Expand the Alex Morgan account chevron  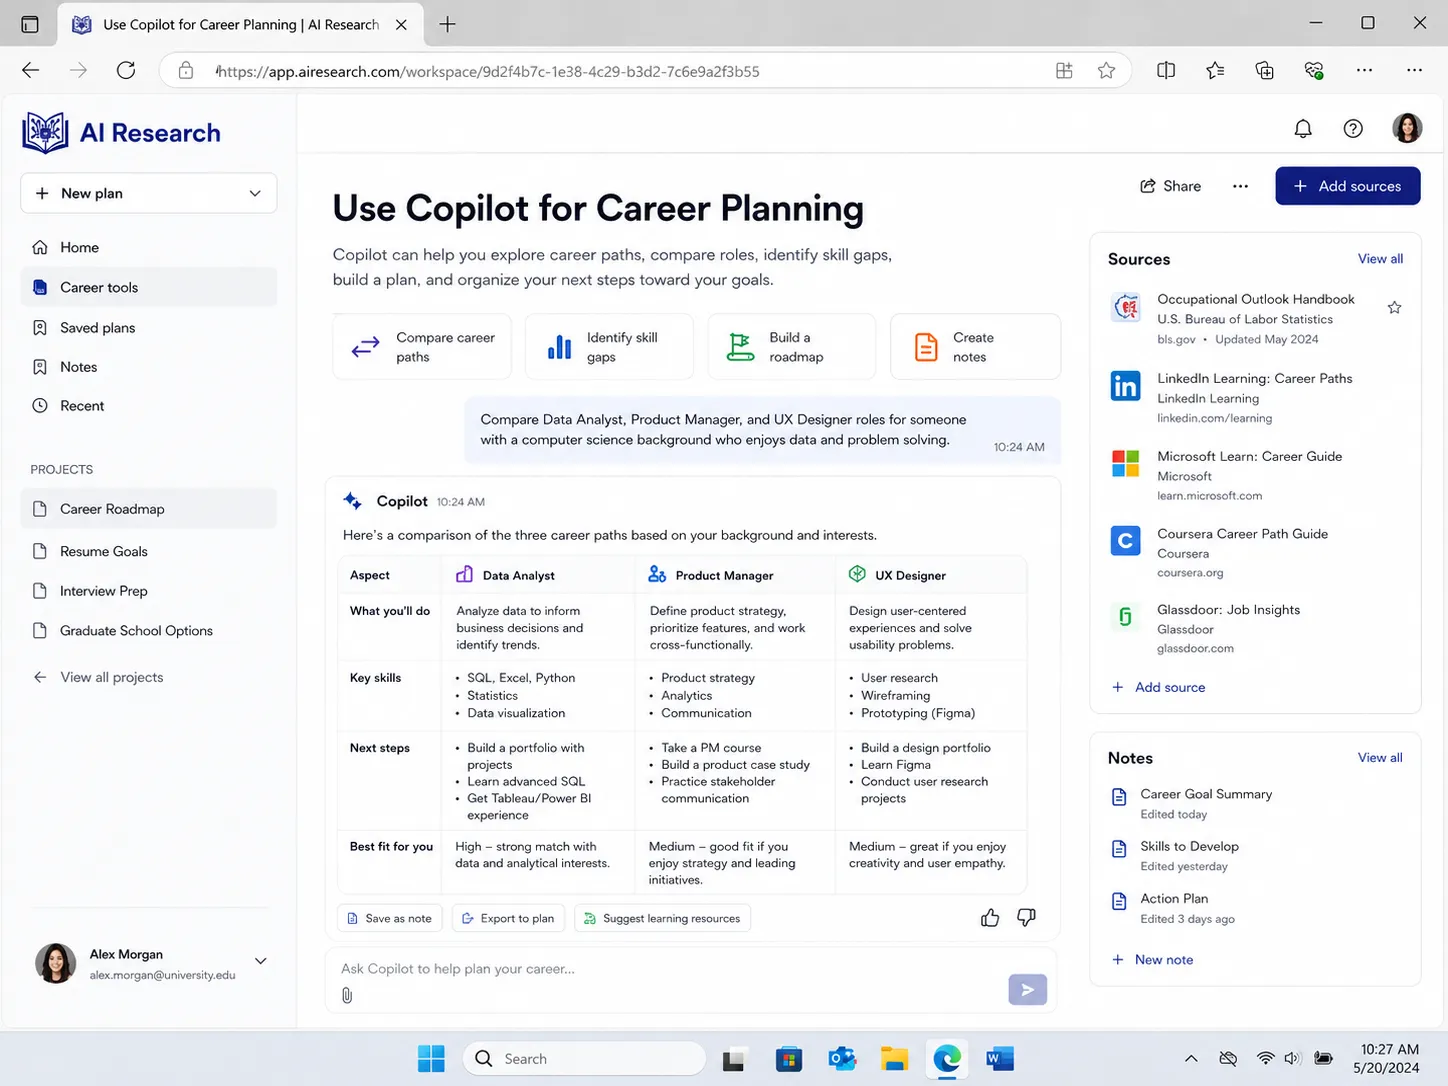click(x=260, y=961)
